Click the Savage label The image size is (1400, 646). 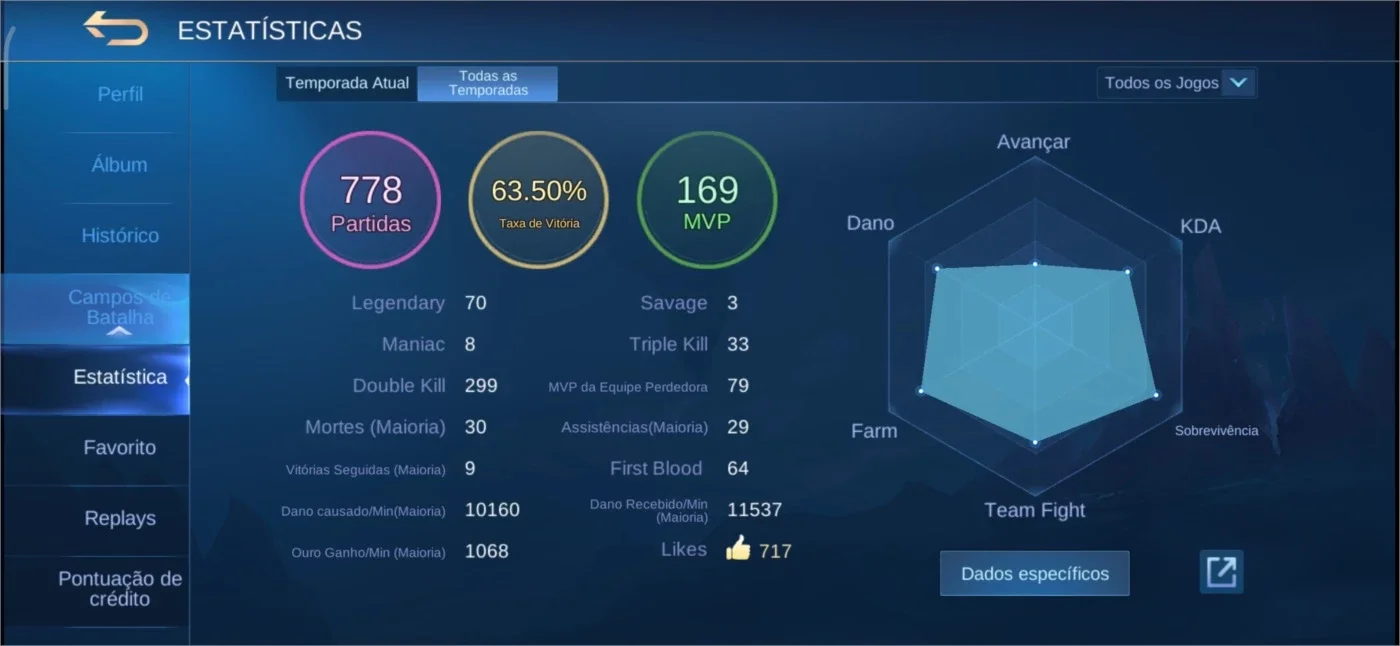click(x=674, y=303)
